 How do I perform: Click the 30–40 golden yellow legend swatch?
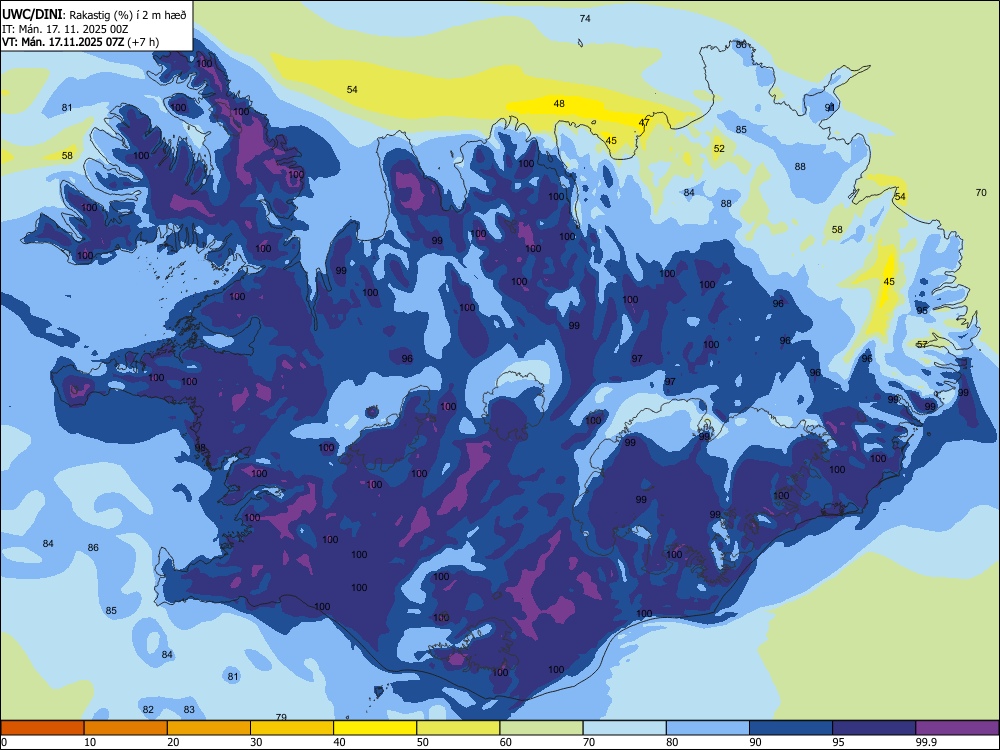[292, 728]
